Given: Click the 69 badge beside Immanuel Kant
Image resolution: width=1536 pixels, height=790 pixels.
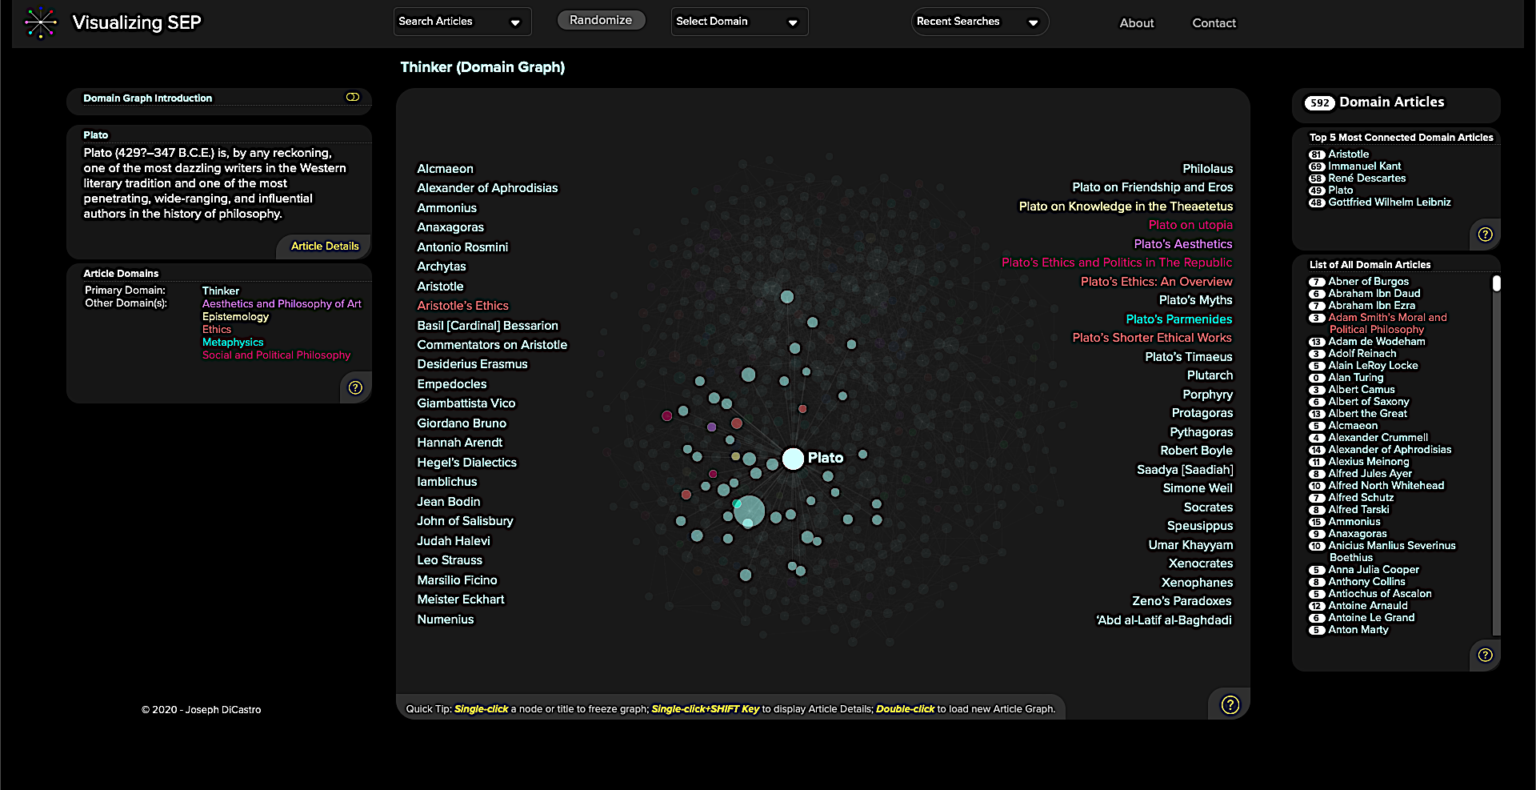Looking at the screenshot, I should coord(1317,166).
